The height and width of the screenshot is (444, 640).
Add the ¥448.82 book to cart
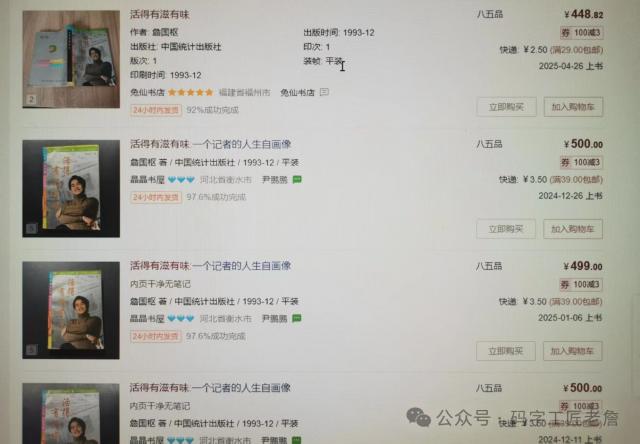(573, 107)
